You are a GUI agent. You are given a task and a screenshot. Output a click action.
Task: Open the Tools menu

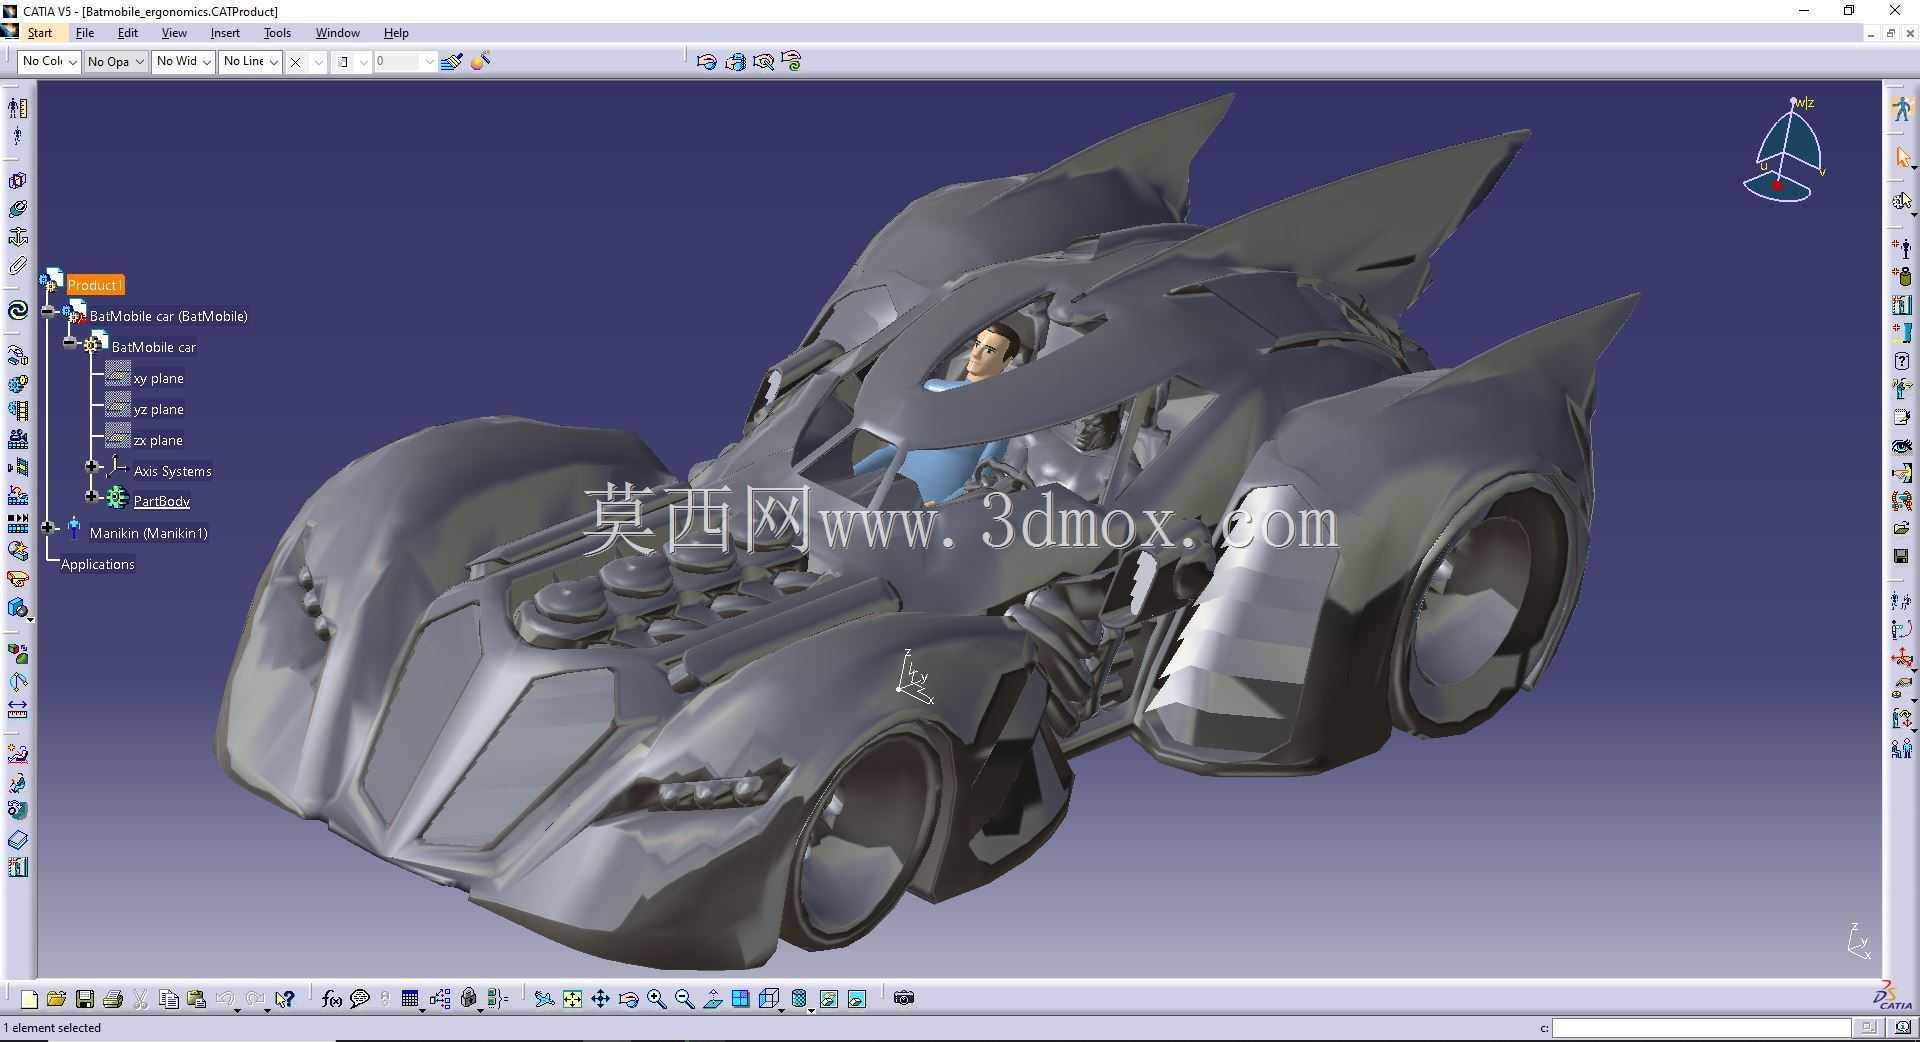point(277,33)
